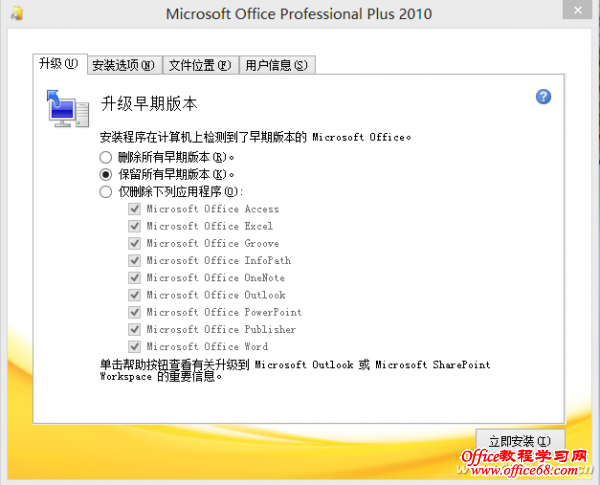Toggle the Microsoft Office InfoPath checkbox
The height and width of the screenshot is (485, 600).
click(134, 261)
